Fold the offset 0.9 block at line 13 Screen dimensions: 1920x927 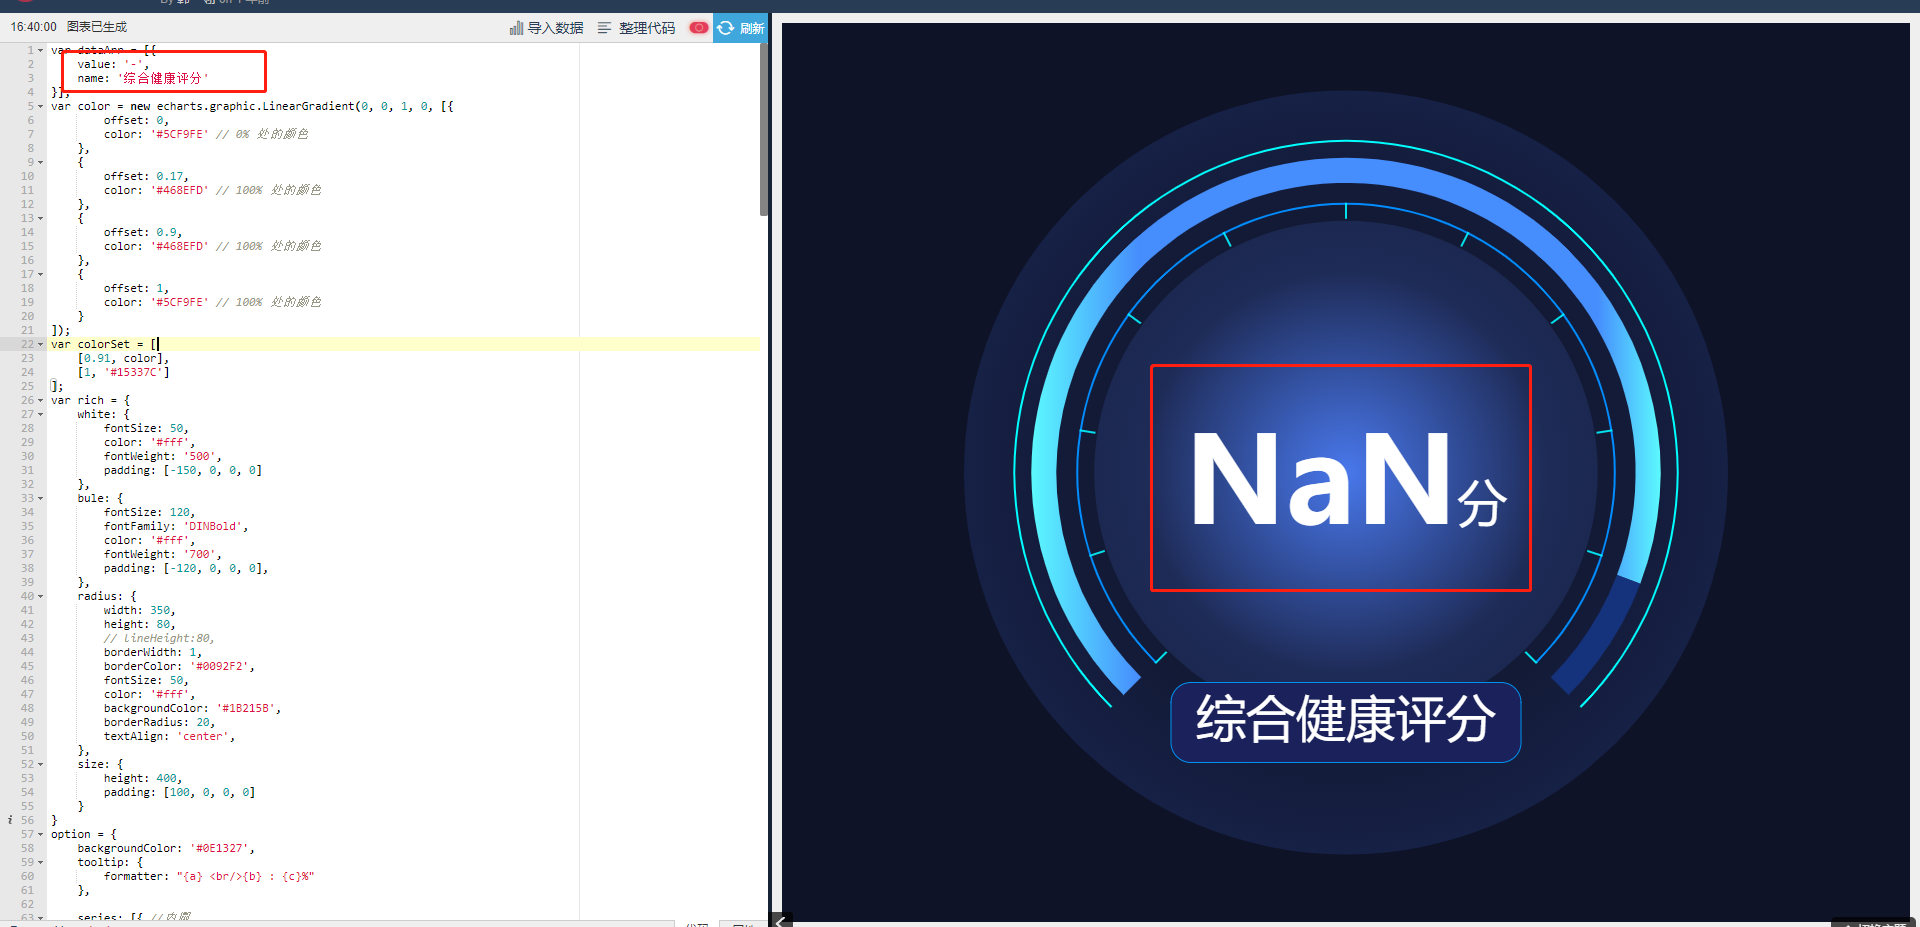(x=40, y=218)
